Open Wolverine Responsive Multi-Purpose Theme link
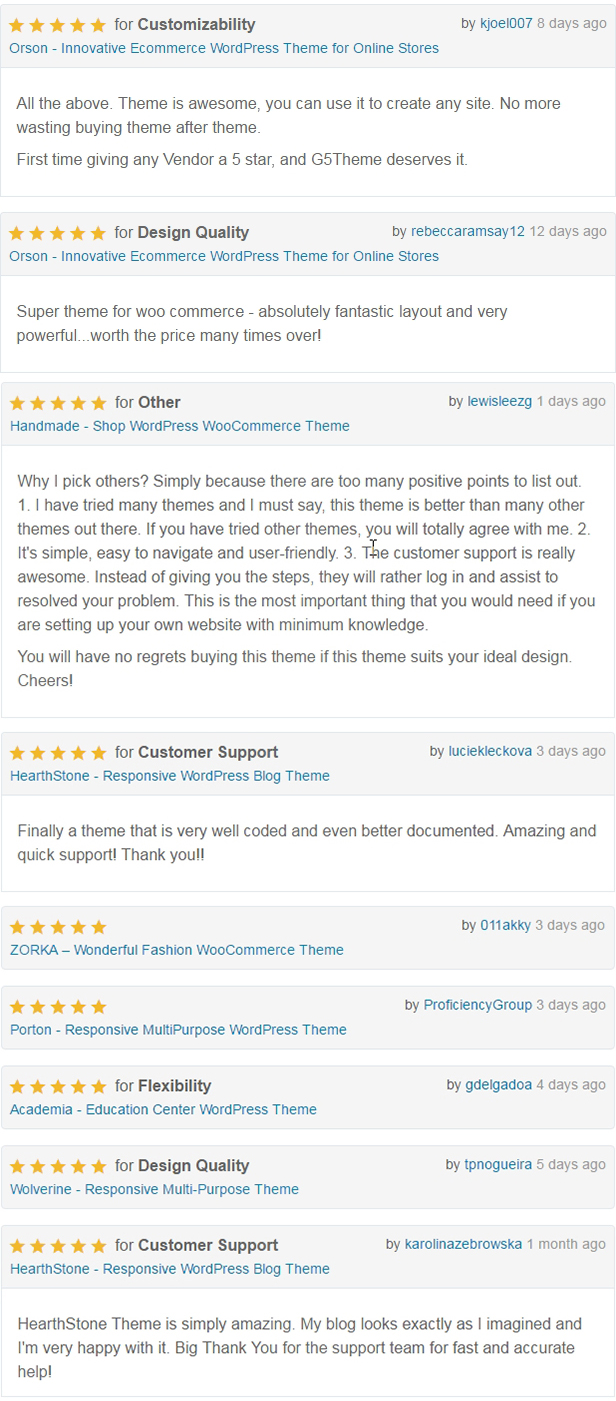This screenshot has height=1401, width=616. 154,1189
